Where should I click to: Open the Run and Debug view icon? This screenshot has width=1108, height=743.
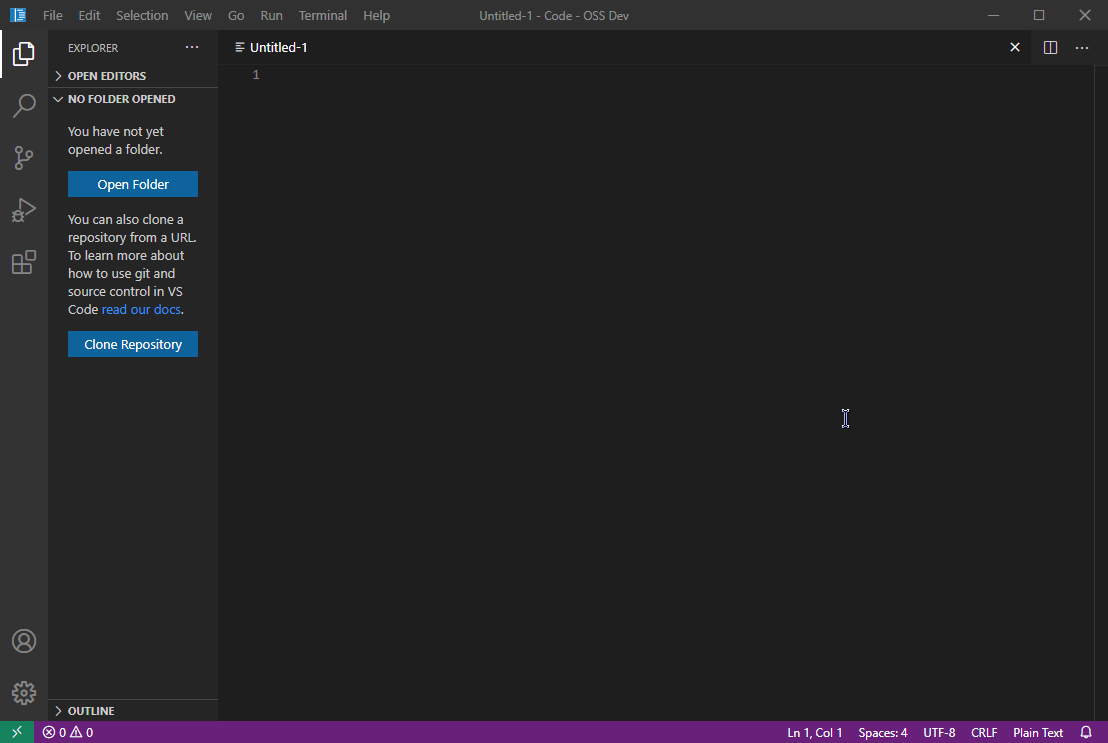pyautogui.click(x=23, y=210)
